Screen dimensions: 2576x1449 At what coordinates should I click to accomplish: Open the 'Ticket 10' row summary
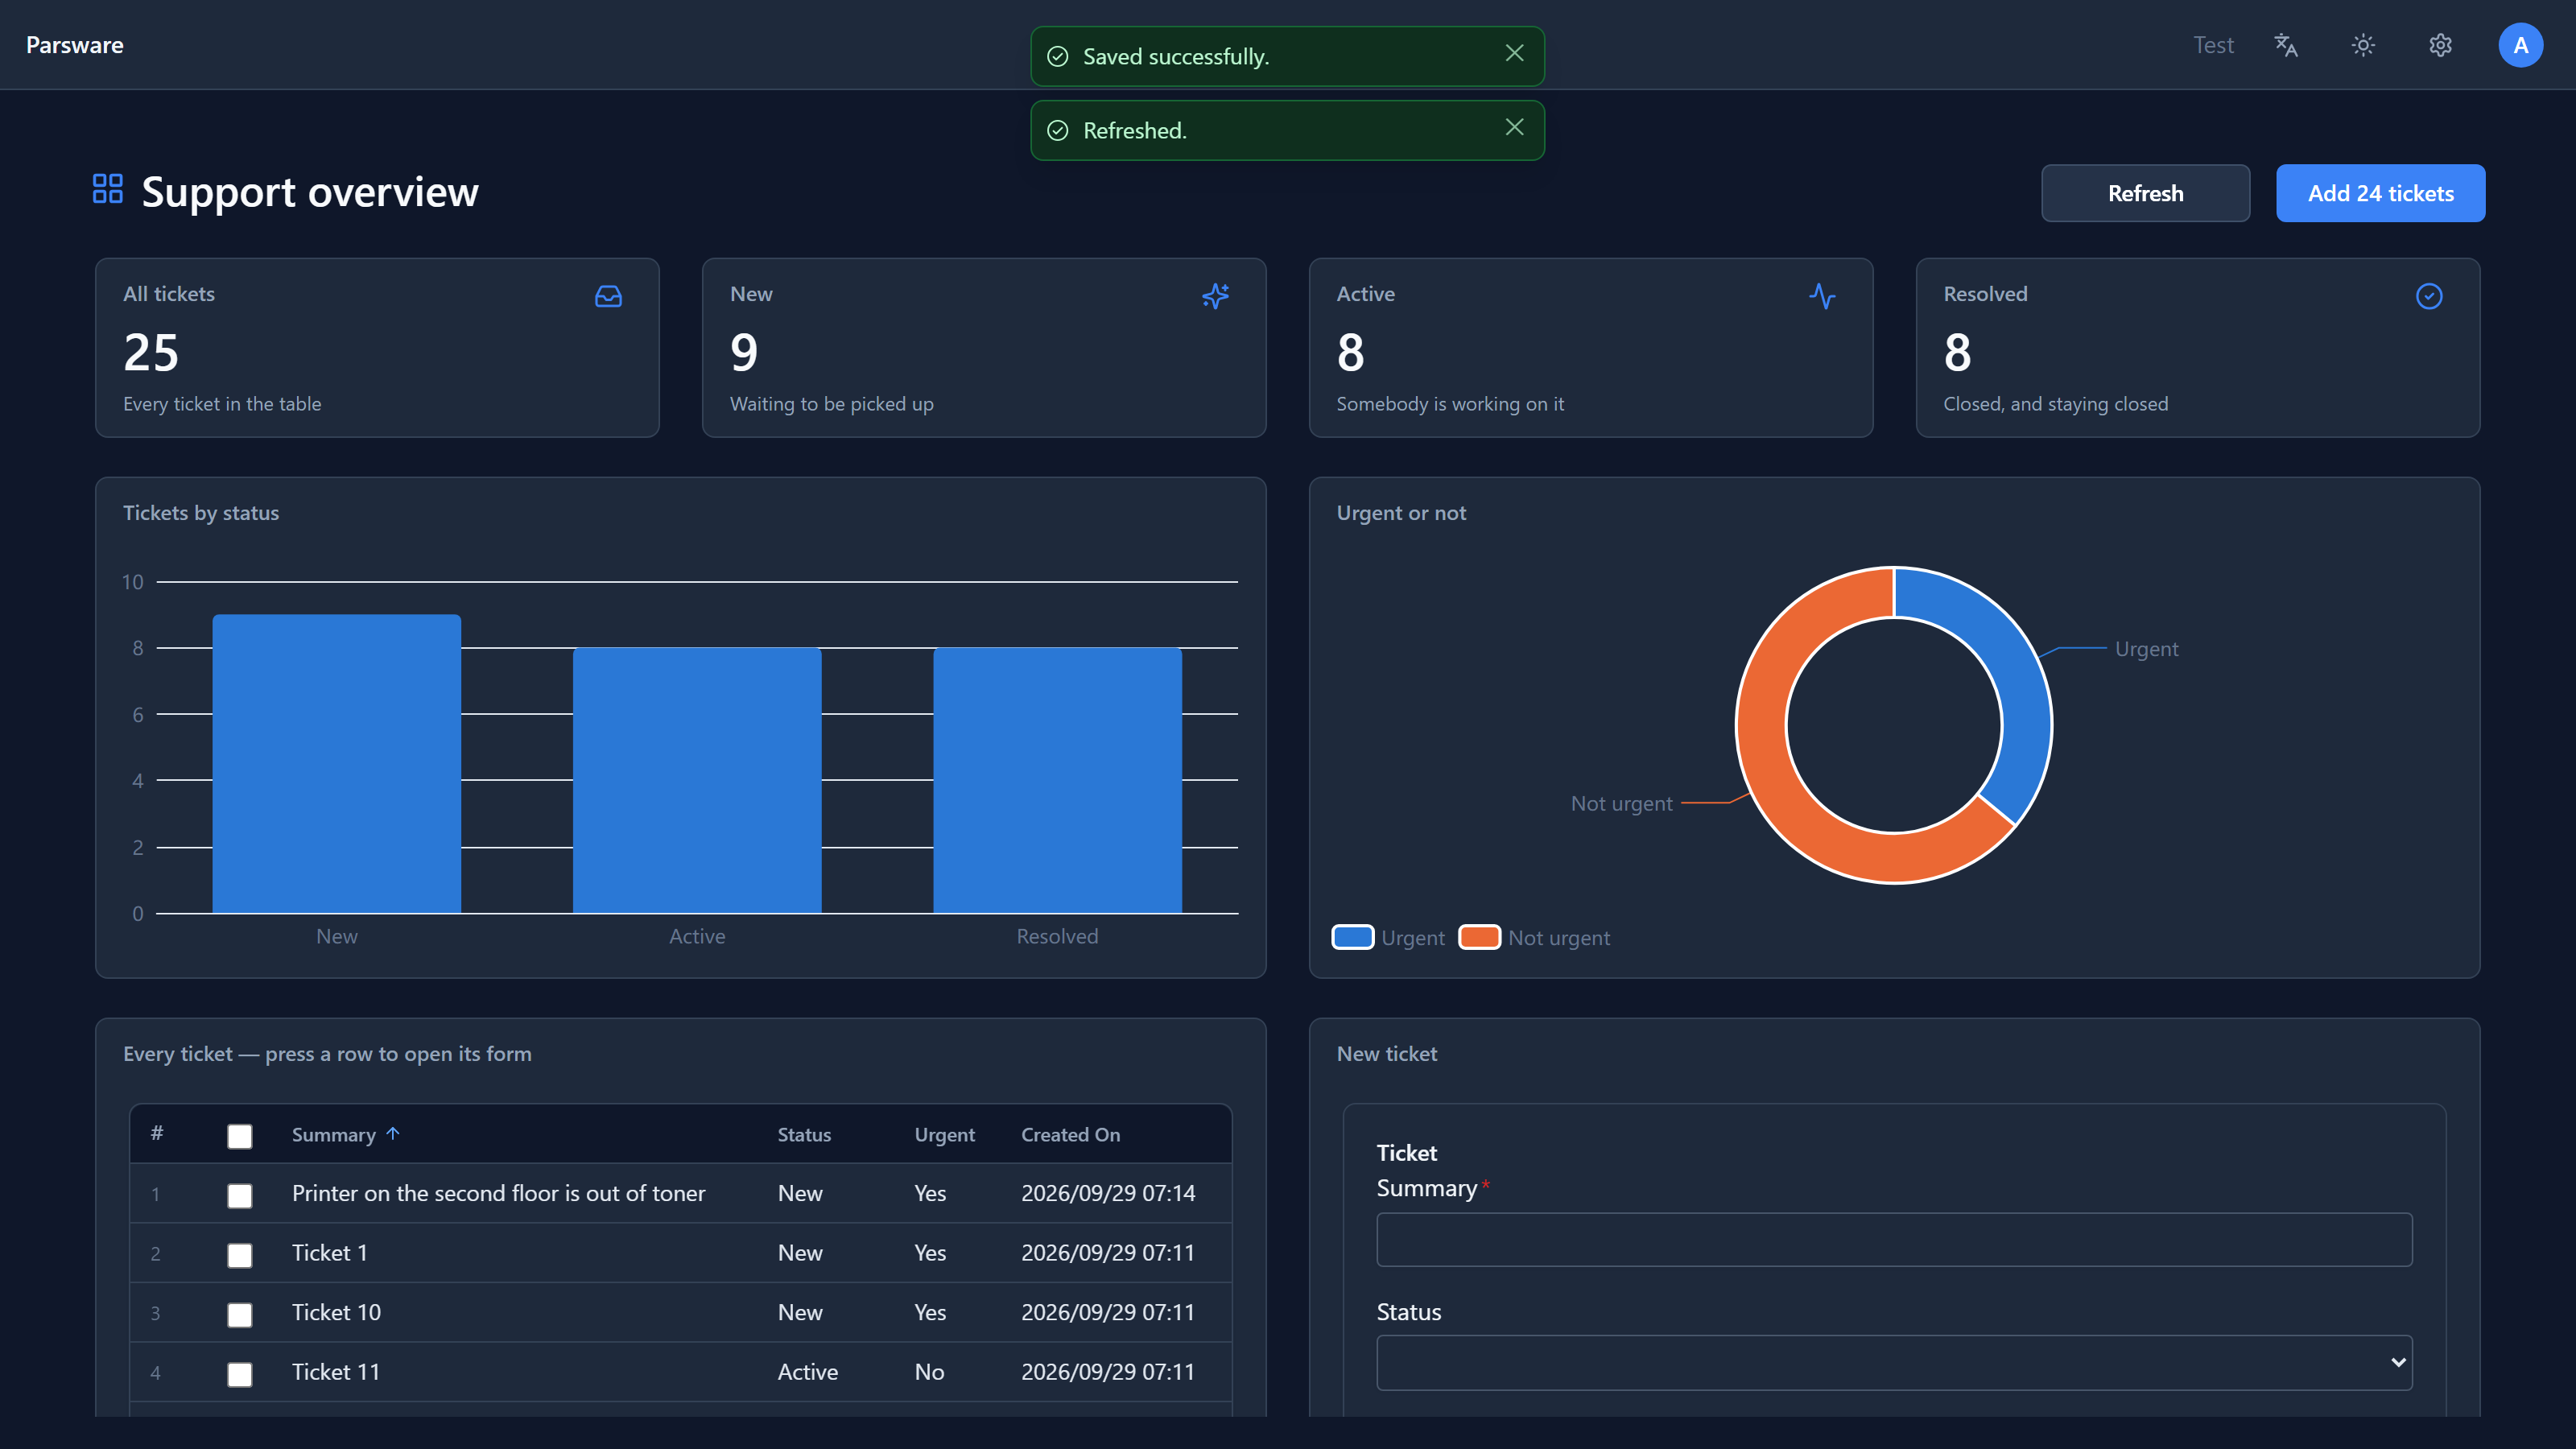coord(336,1312)
